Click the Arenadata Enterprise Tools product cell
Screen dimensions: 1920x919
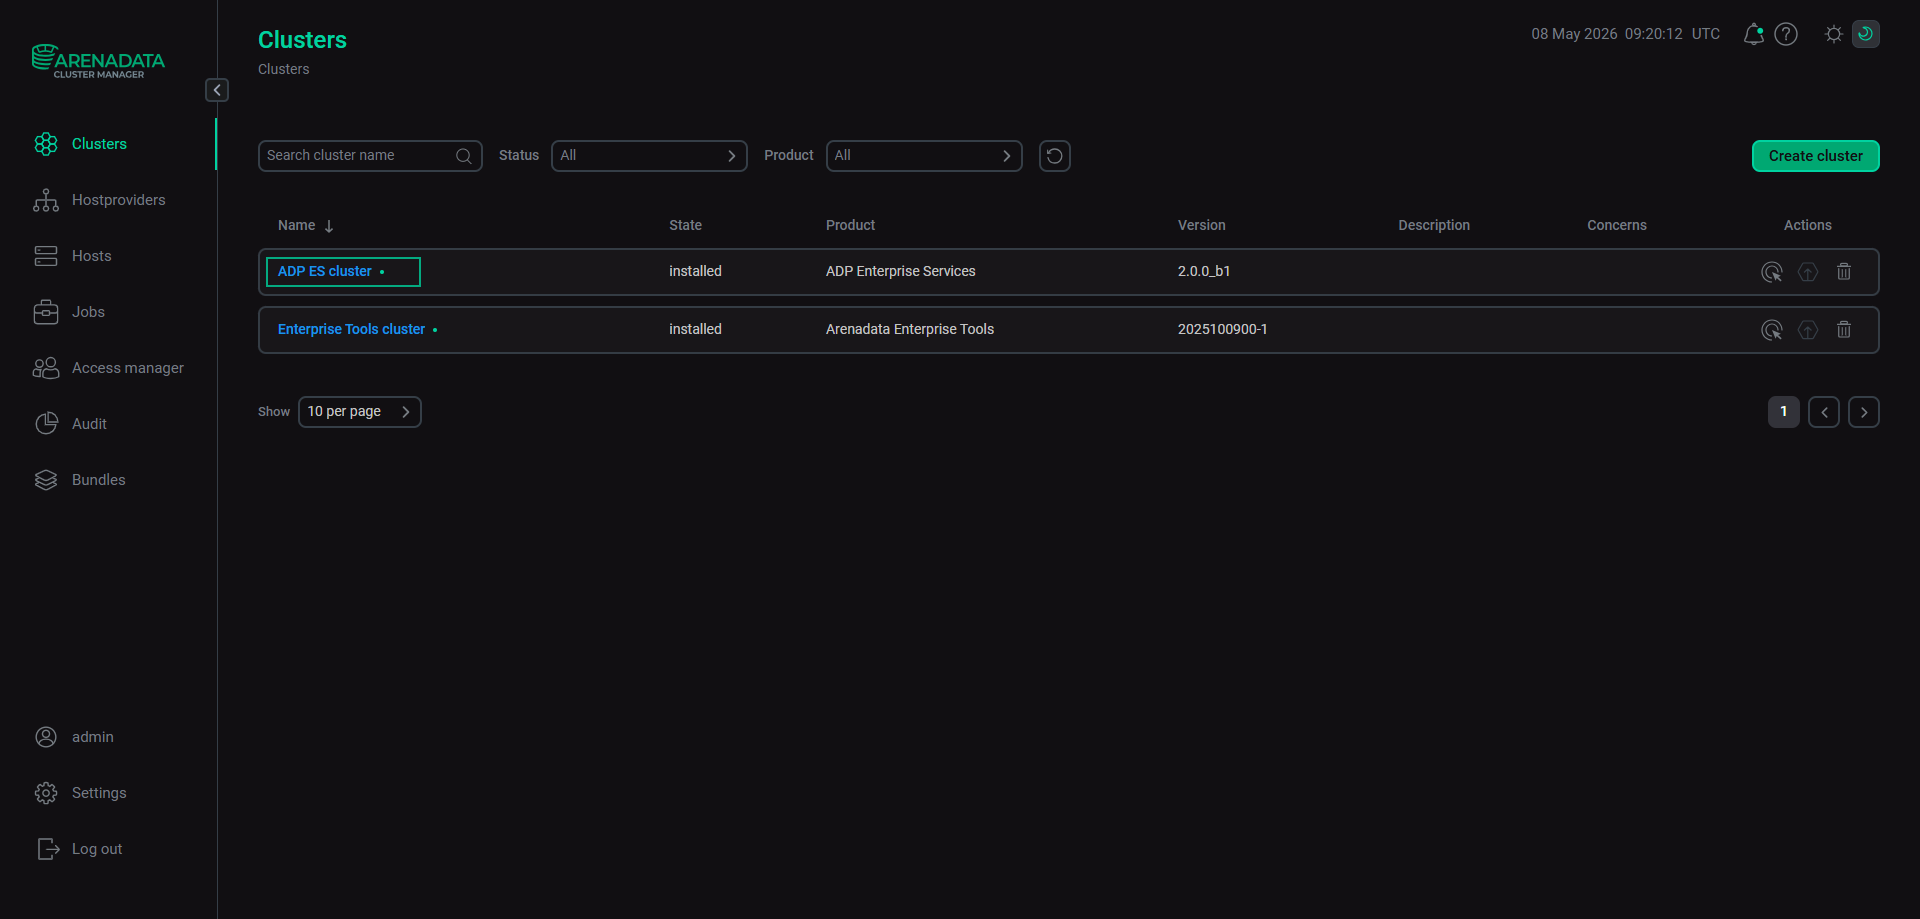tap(910, 330)
